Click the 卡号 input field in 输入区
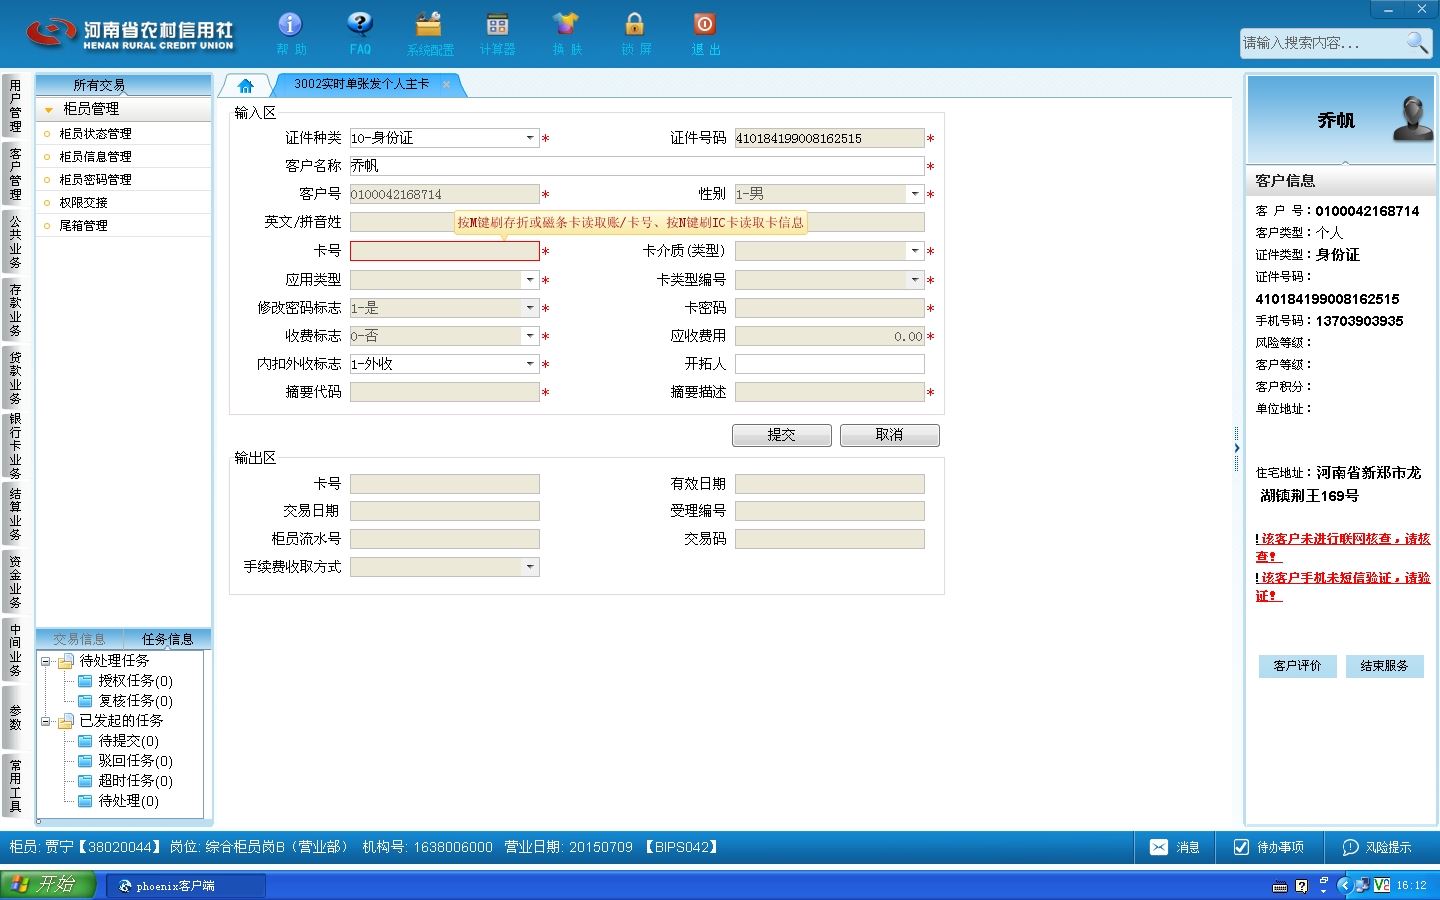The width and height of the screenshot is (1440, 900). tap(444, 251)
